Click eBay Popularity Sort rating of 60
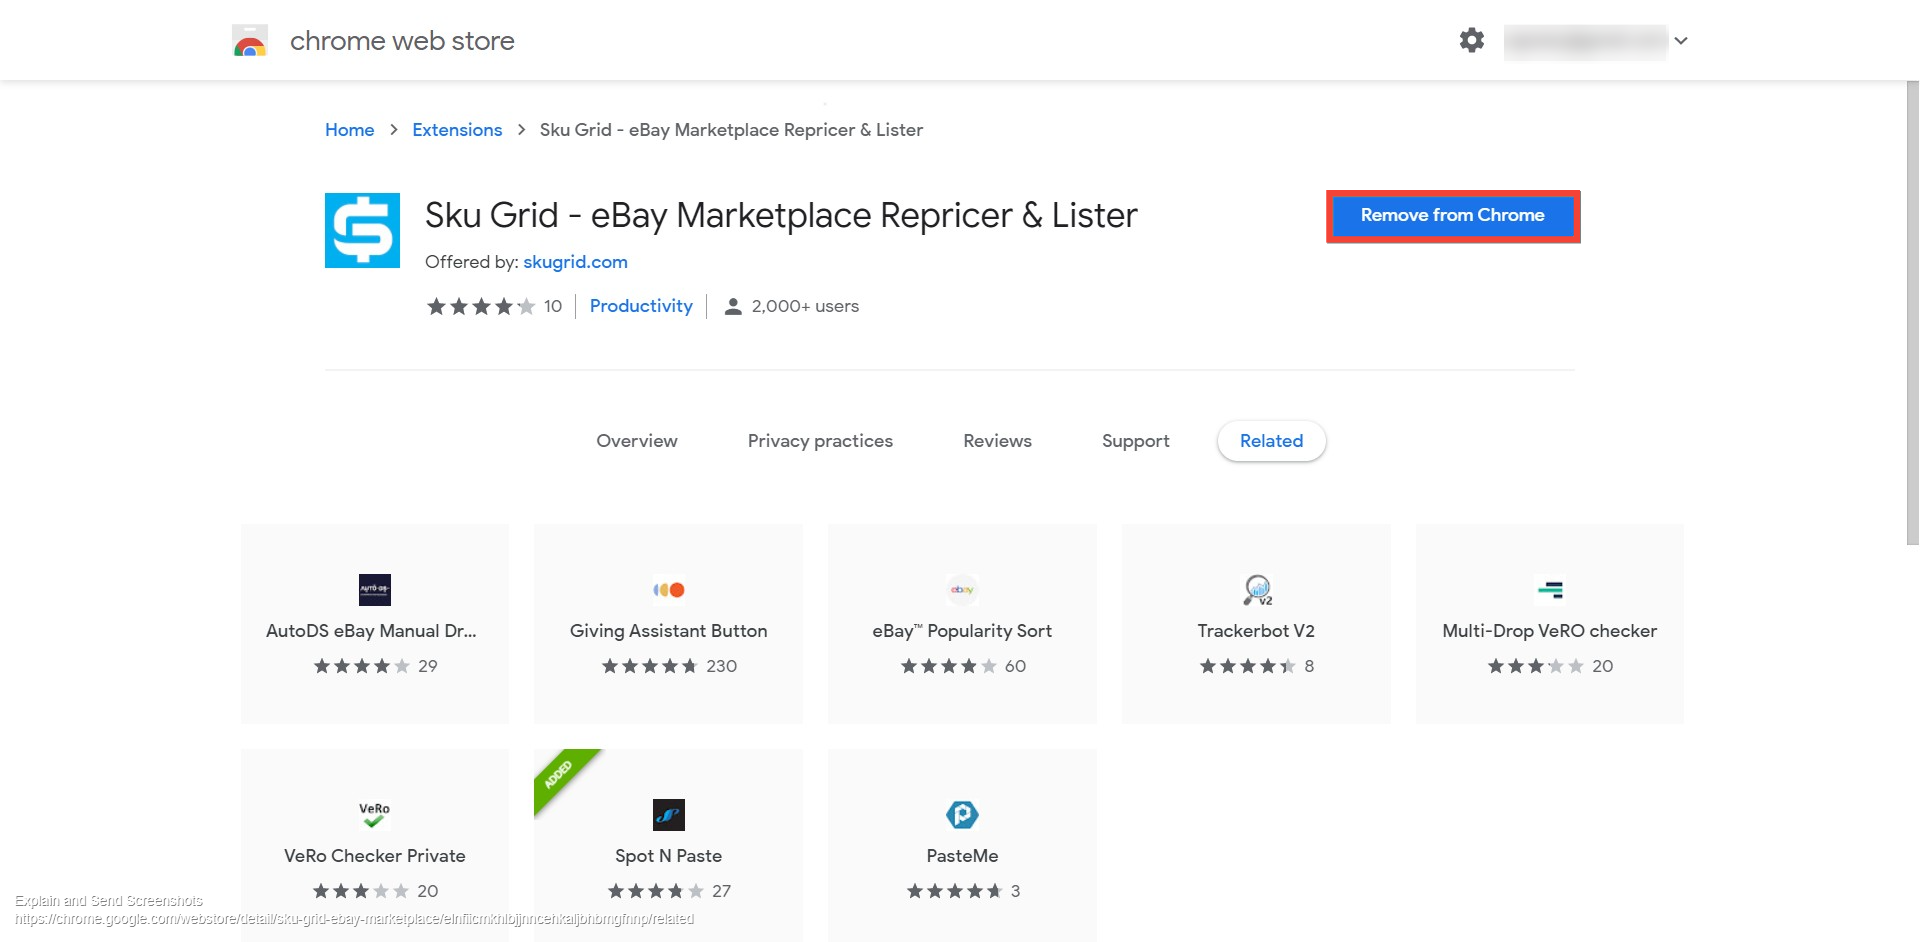Viewport: 1920px width, 942px height. 963,666
